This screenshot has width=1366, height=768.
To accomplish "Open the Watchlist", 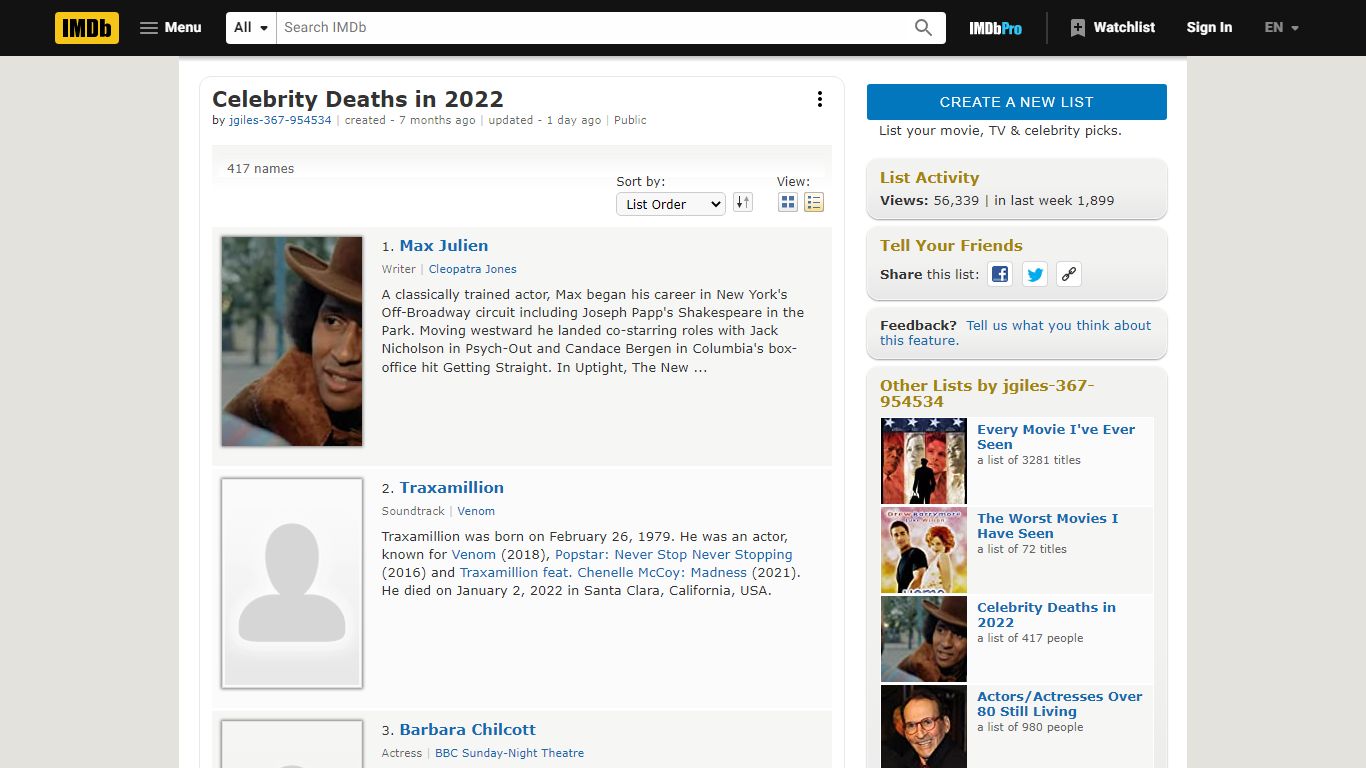I will 1112,28.
